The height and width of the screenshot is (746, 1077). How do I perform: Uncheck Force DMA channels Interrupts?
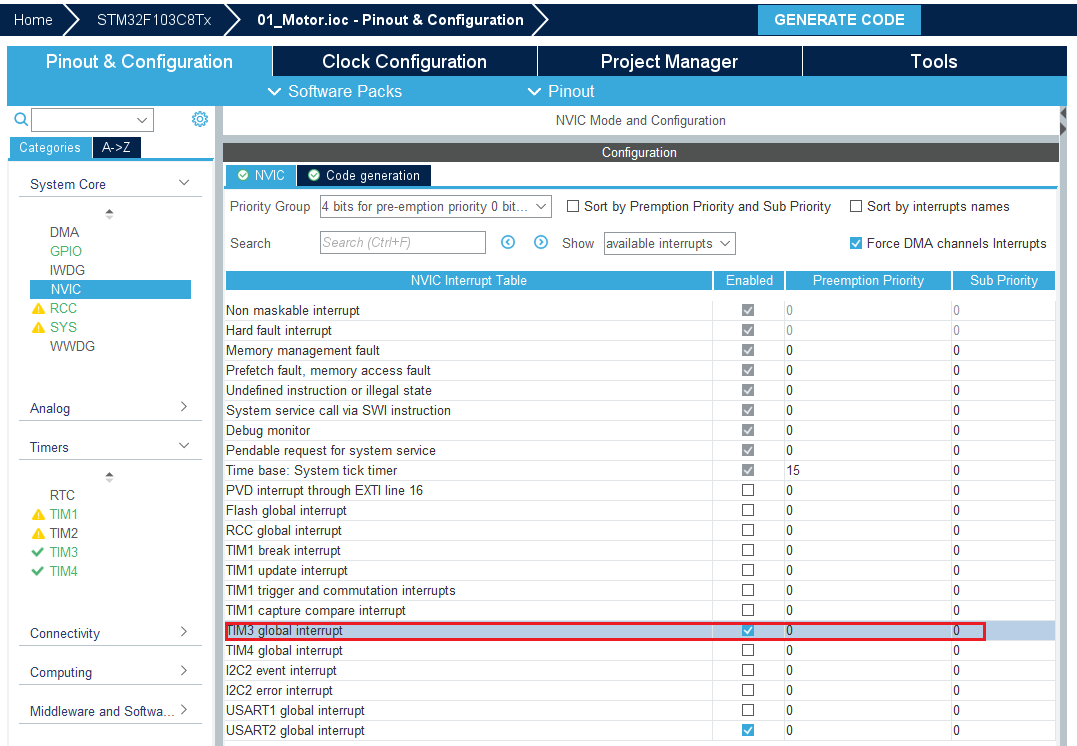tap(856, 243)
